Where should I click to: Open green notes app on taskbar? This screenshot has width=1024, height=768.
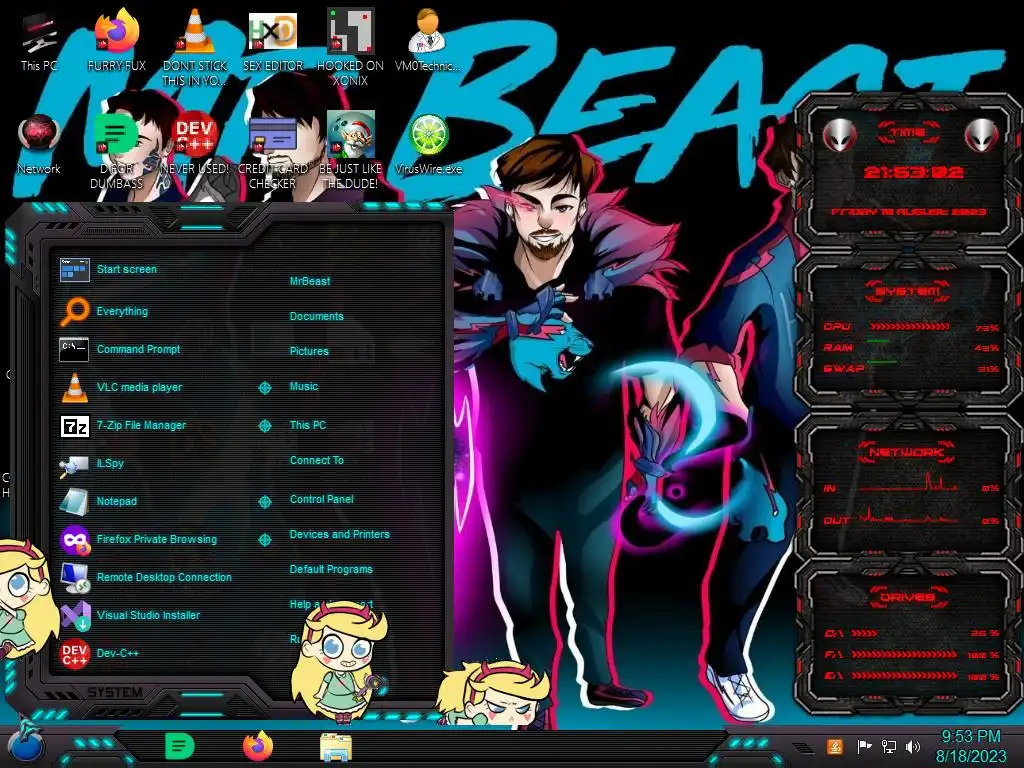[179, 746]
